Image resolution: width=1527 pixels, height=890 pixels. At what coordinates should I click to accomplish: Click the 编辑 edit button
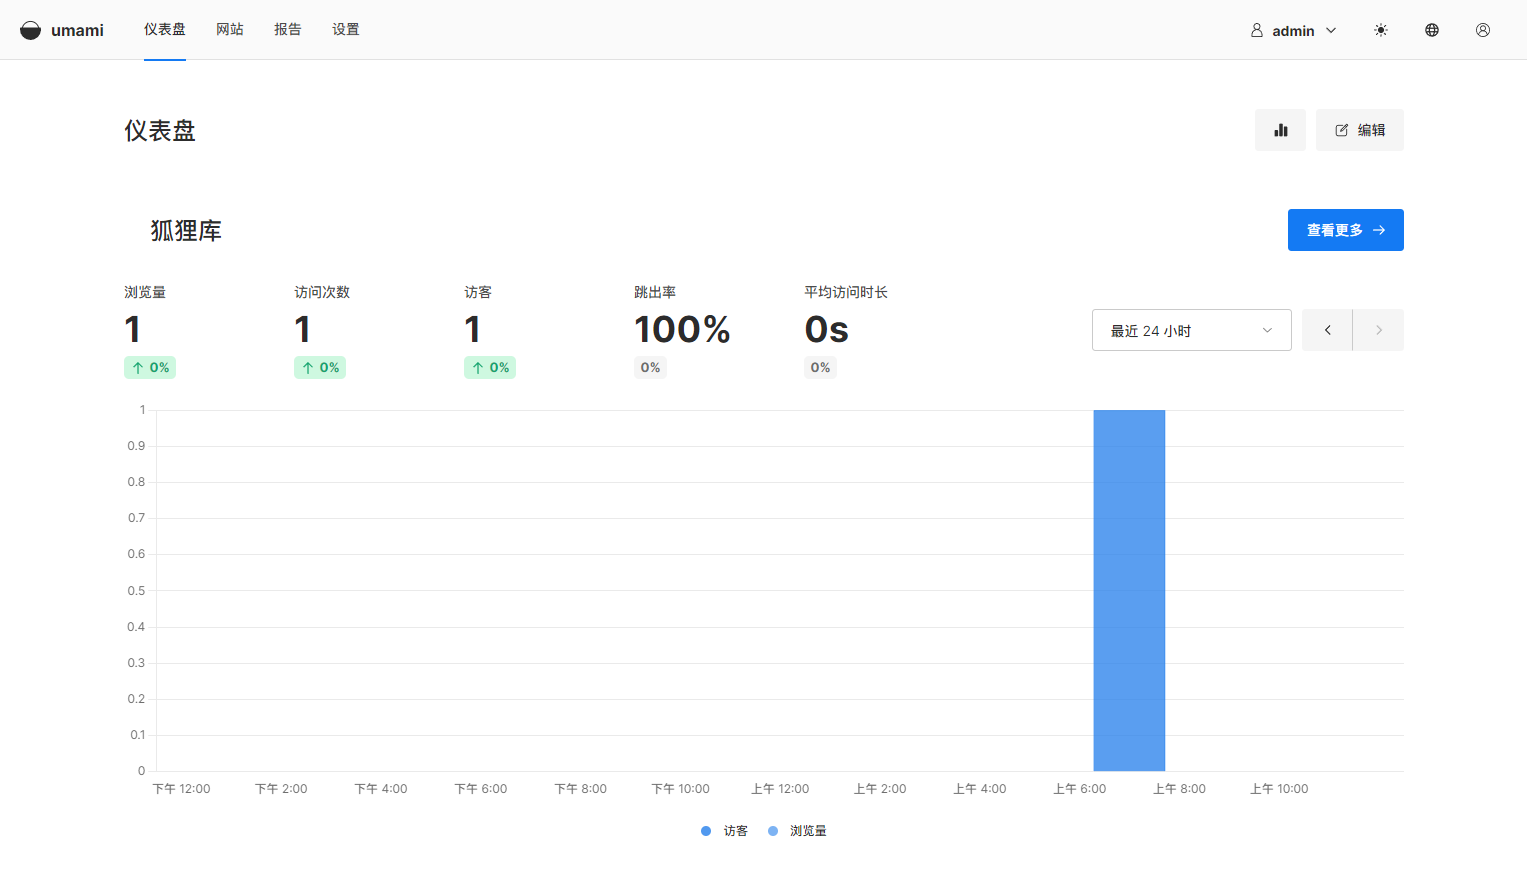1359,130
